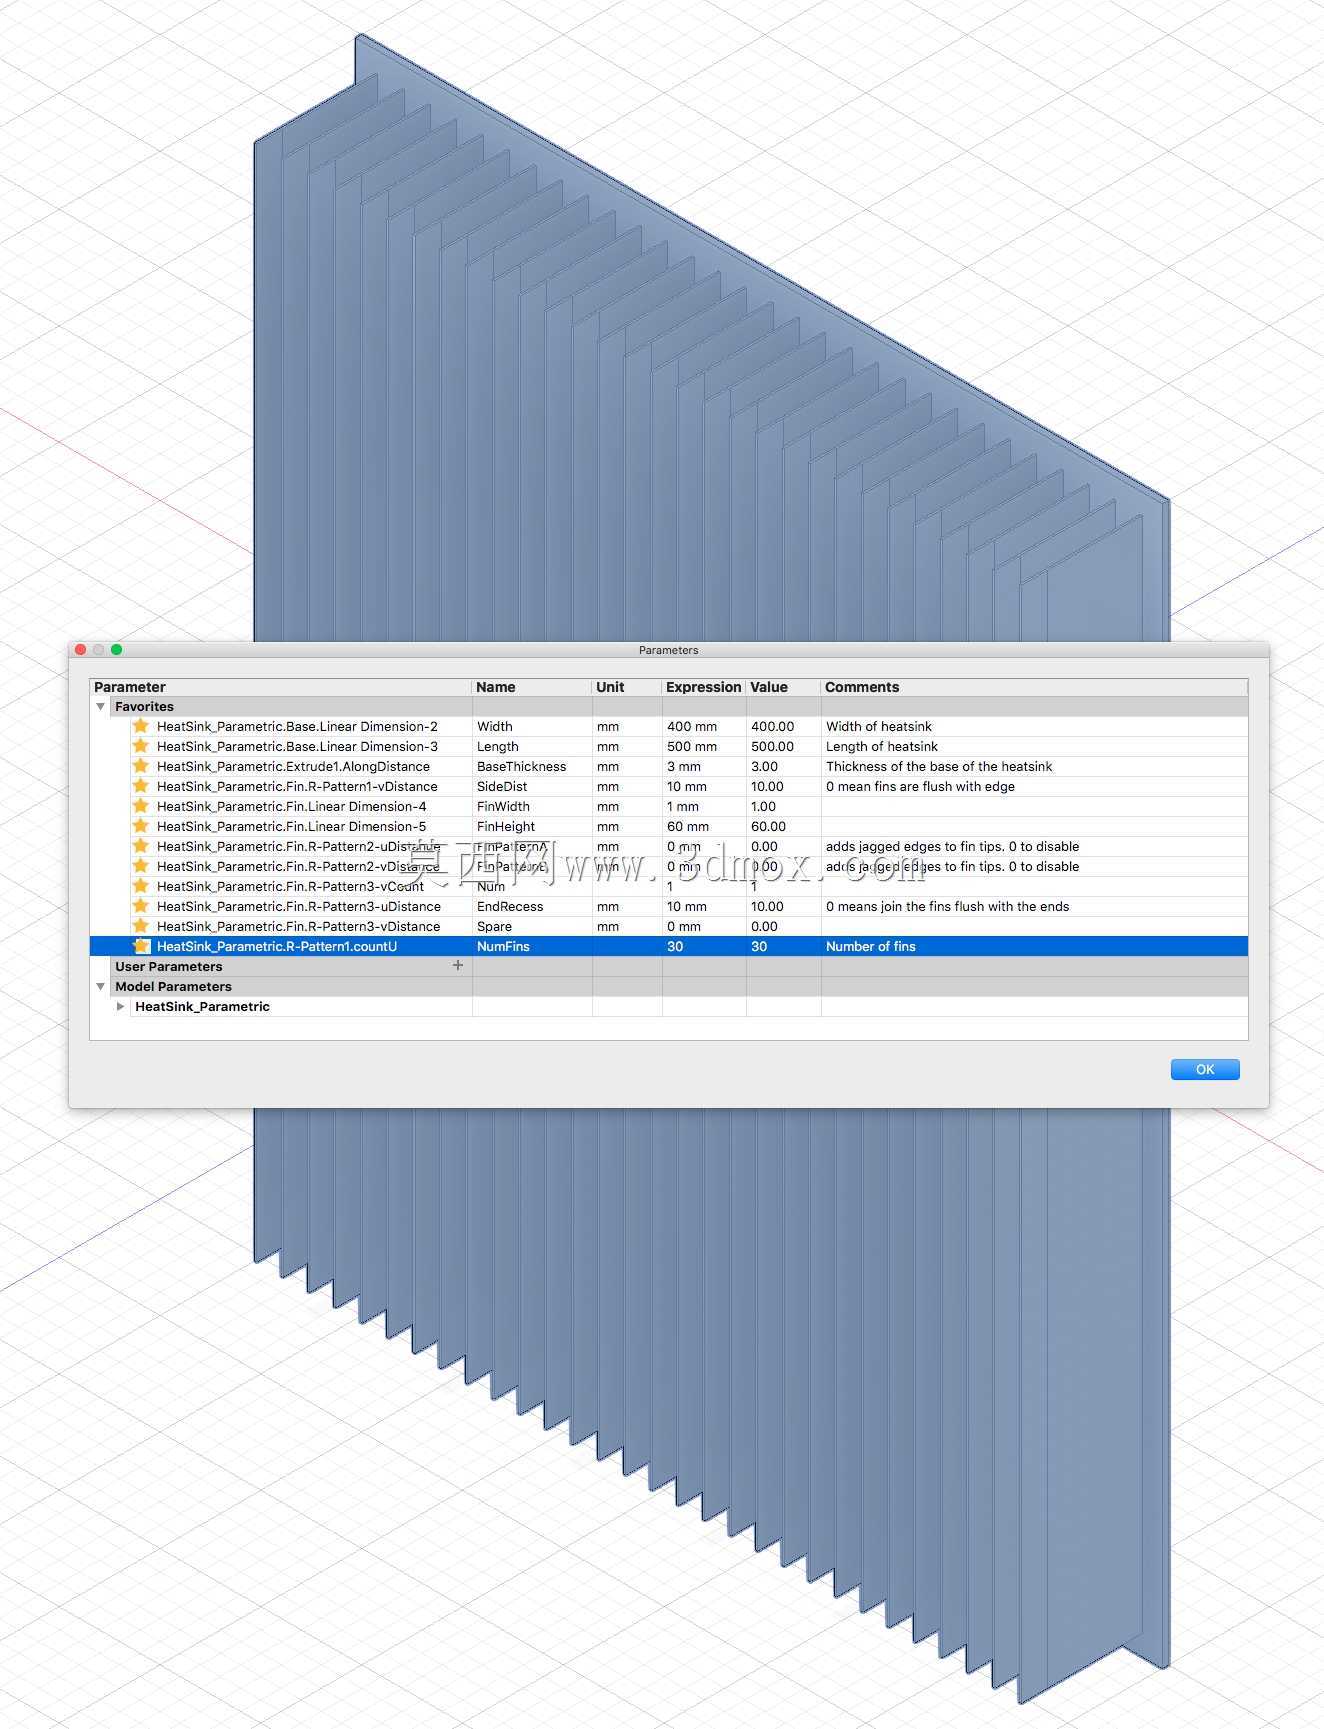This screenshot has height=1729, width=1324.
Task: Click the Name column header
Action: point(532,687)
